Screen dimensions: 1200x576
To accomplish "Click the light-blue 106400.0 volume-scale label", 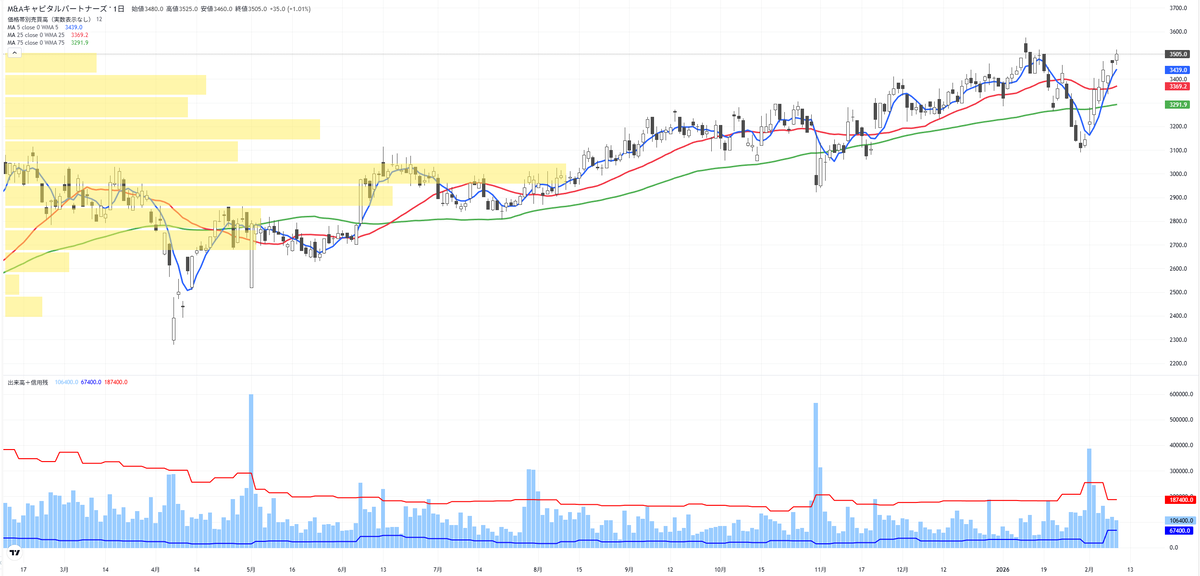I will (x=1178, y=520).
